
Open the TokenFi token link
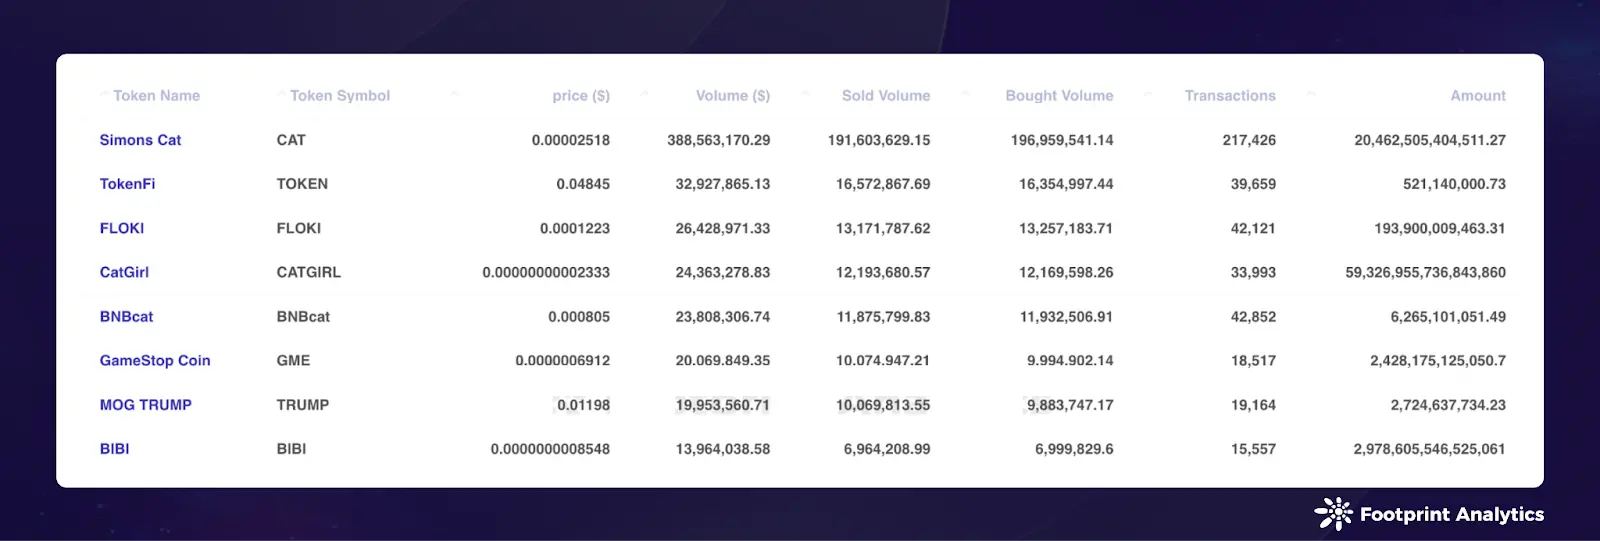click(127, 184)
